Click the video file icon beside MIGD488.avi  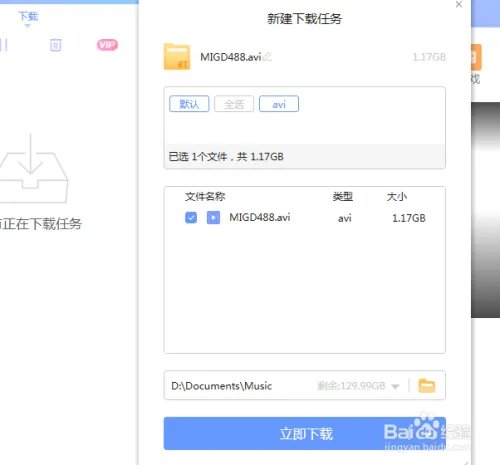click(213, 218)
